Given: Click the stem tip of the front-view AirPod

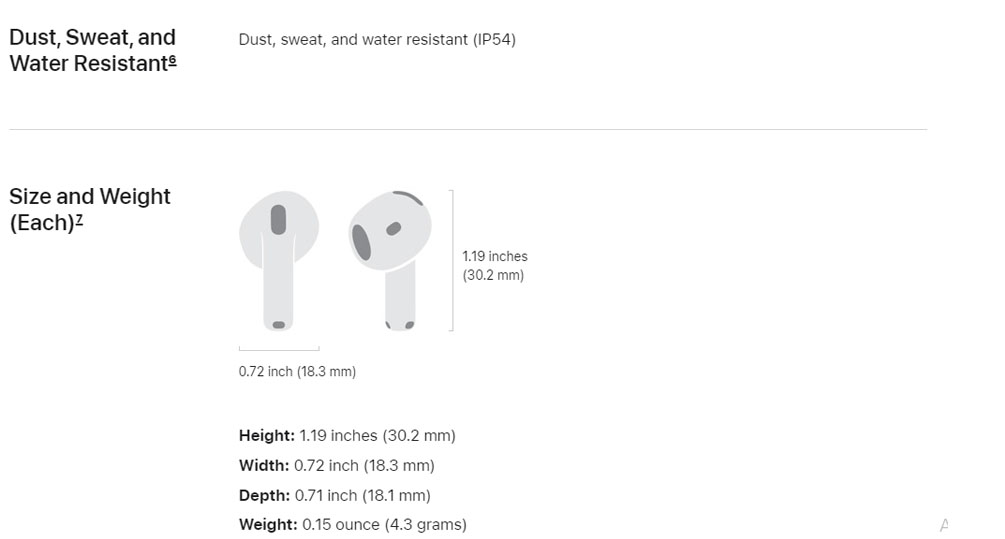Looking at the screenshot, I should click(278, 323).
